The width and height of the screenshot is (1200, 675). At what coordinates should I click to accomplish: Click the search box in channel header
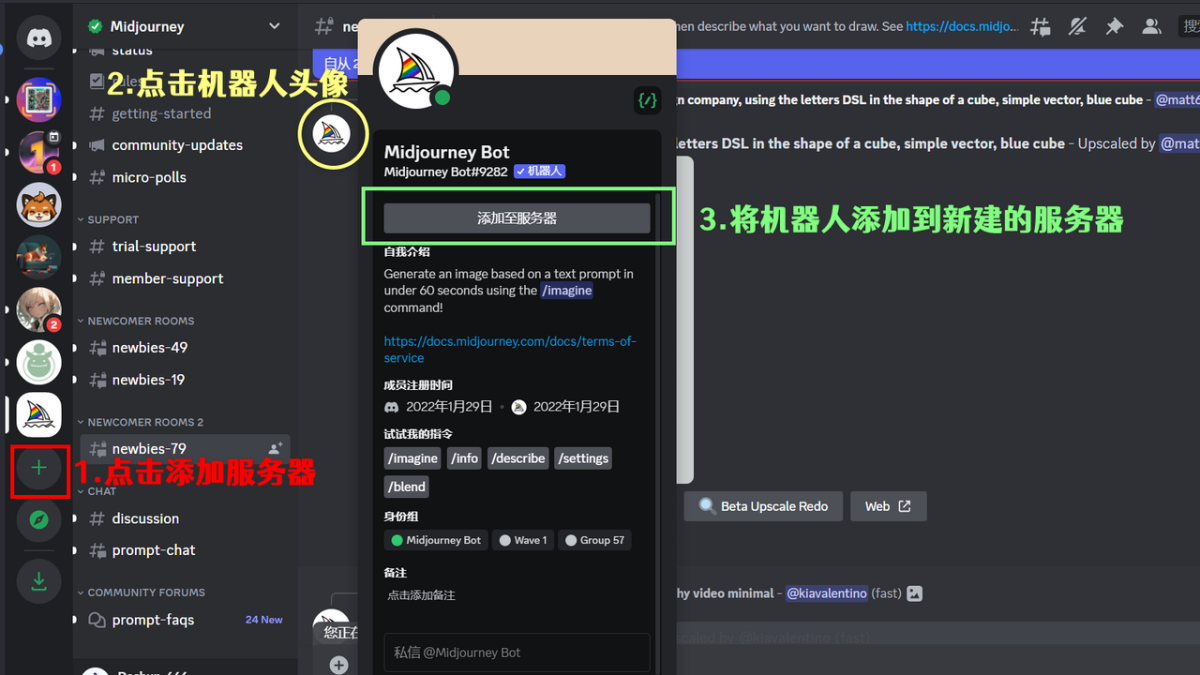click(x=1190, y=27)
